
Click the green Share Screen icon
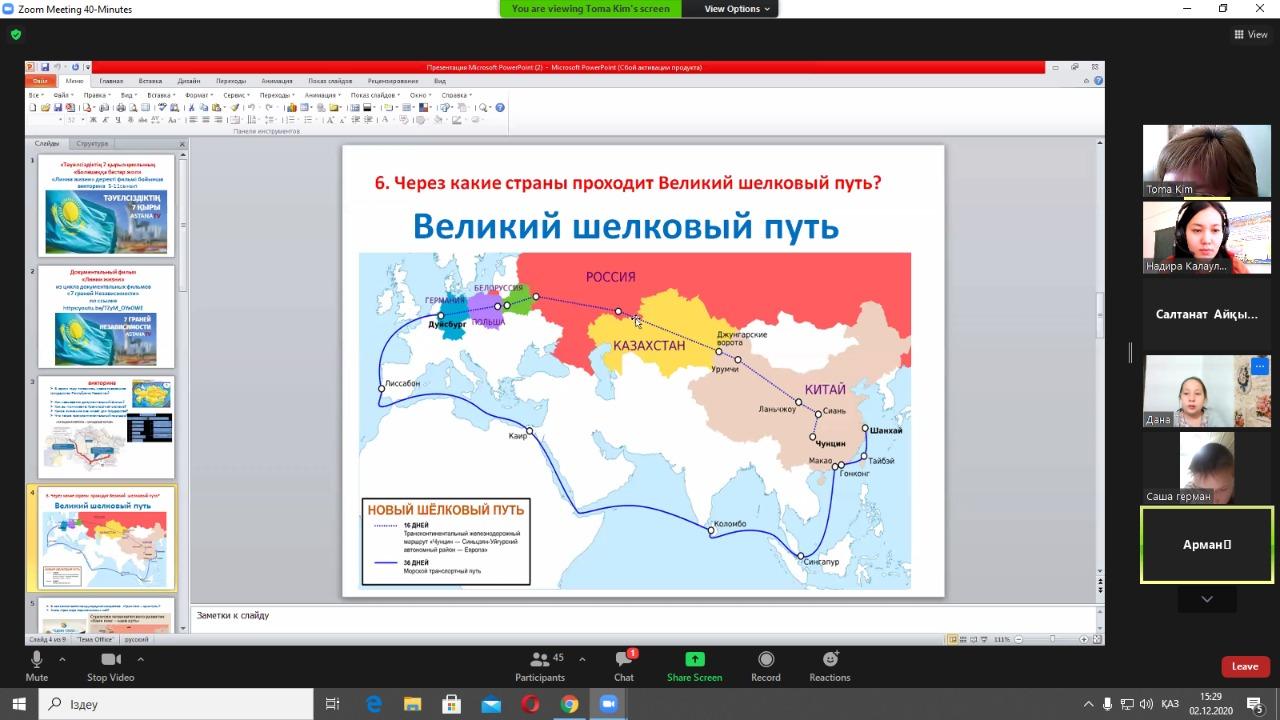click(x=694, y=660)
